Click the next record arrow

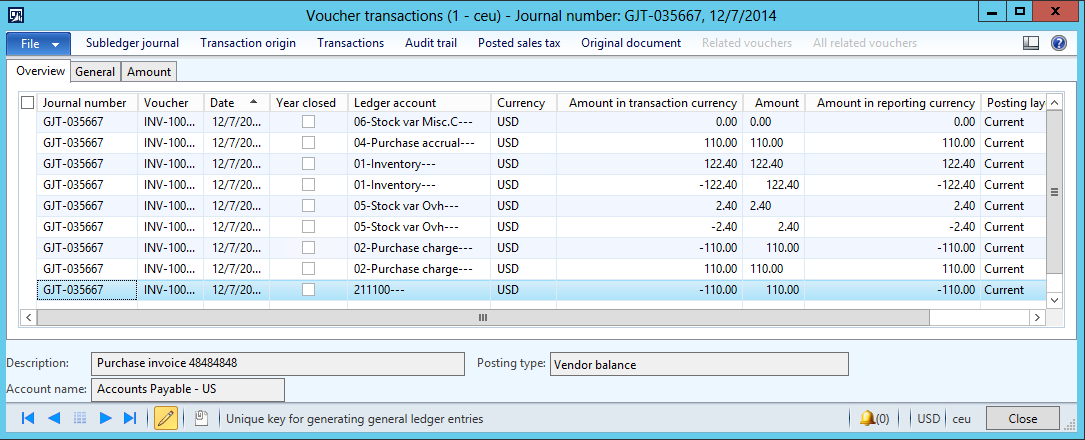coord(105,419)
